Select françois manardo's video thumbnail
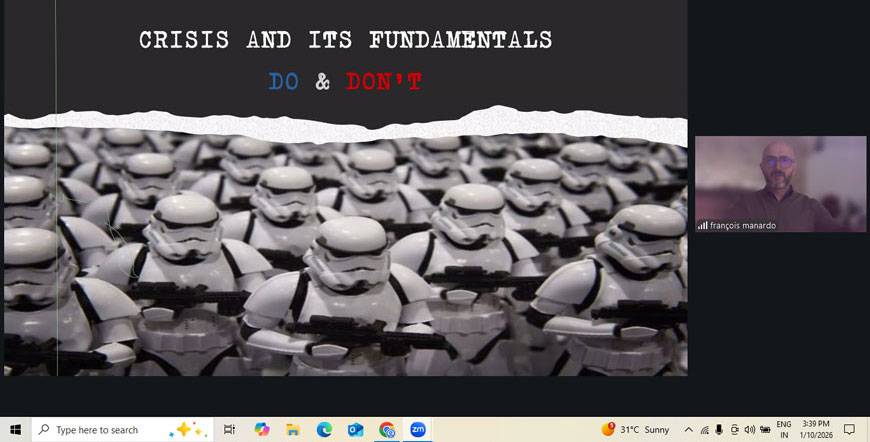870x442 pixels. coord(780,184)
